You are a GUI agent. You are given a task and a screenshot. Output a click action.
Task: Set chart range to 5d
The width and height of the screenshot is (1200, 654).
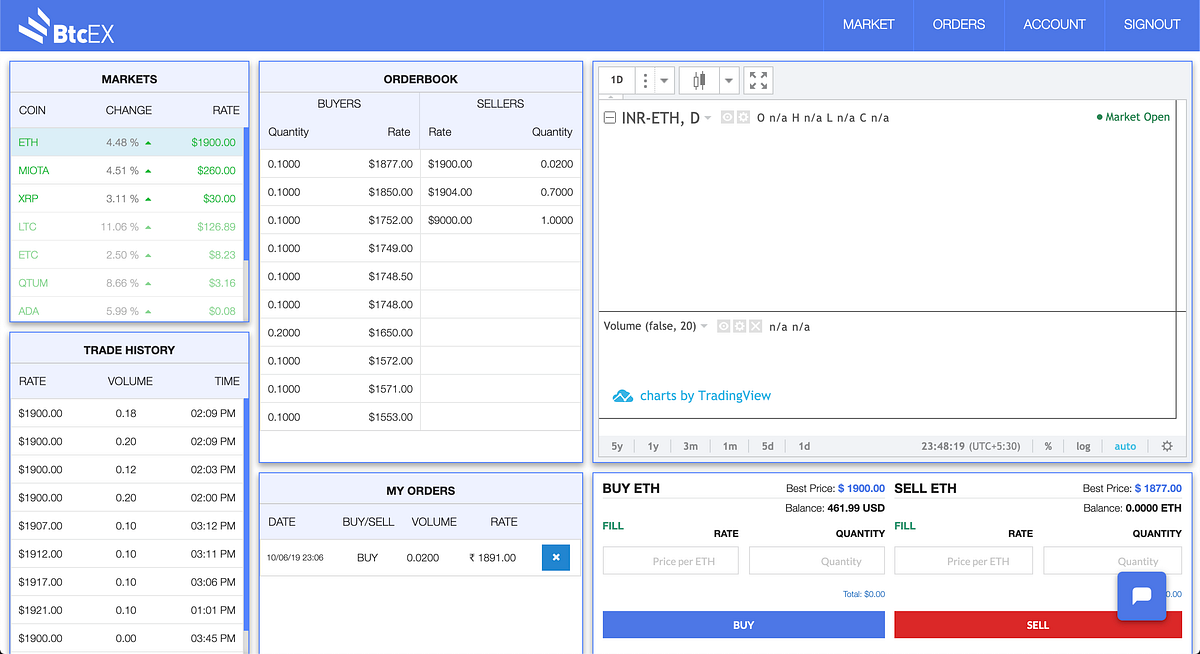coord(767,446)
